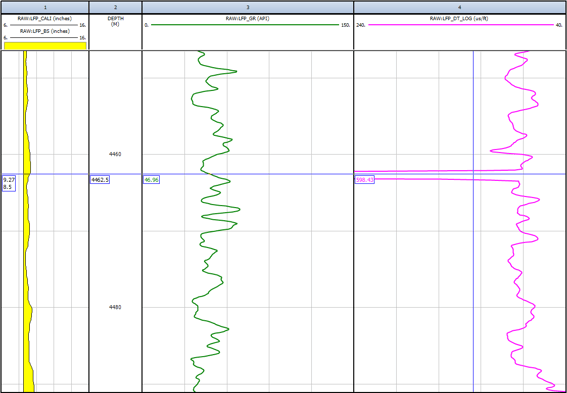Click the RAW:LFP_BS (inches) curve label
This screenshot has width=567, height=393.
click(45, 31)
